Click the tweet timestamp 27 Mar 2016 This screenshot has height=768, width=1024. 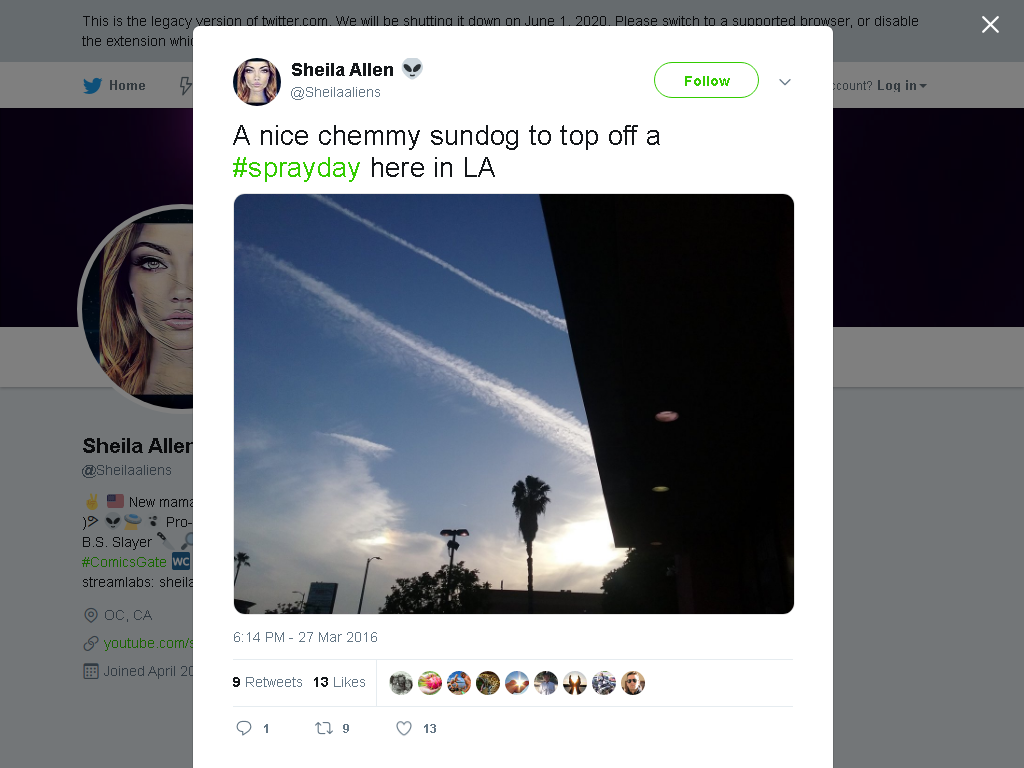(x=305, y=637)
